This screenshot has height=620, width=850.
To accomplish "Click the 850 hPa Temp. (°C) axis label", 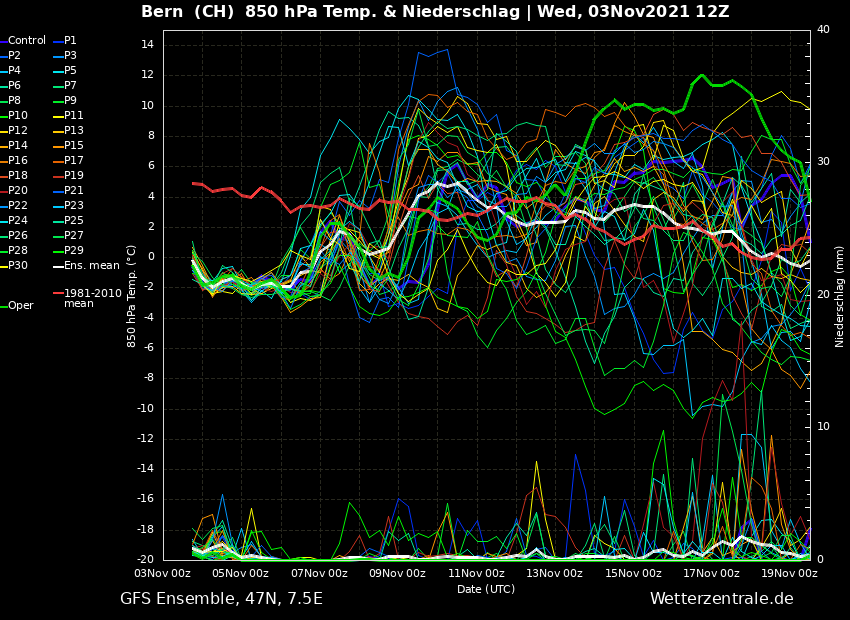I will click(x=132, y=296).
